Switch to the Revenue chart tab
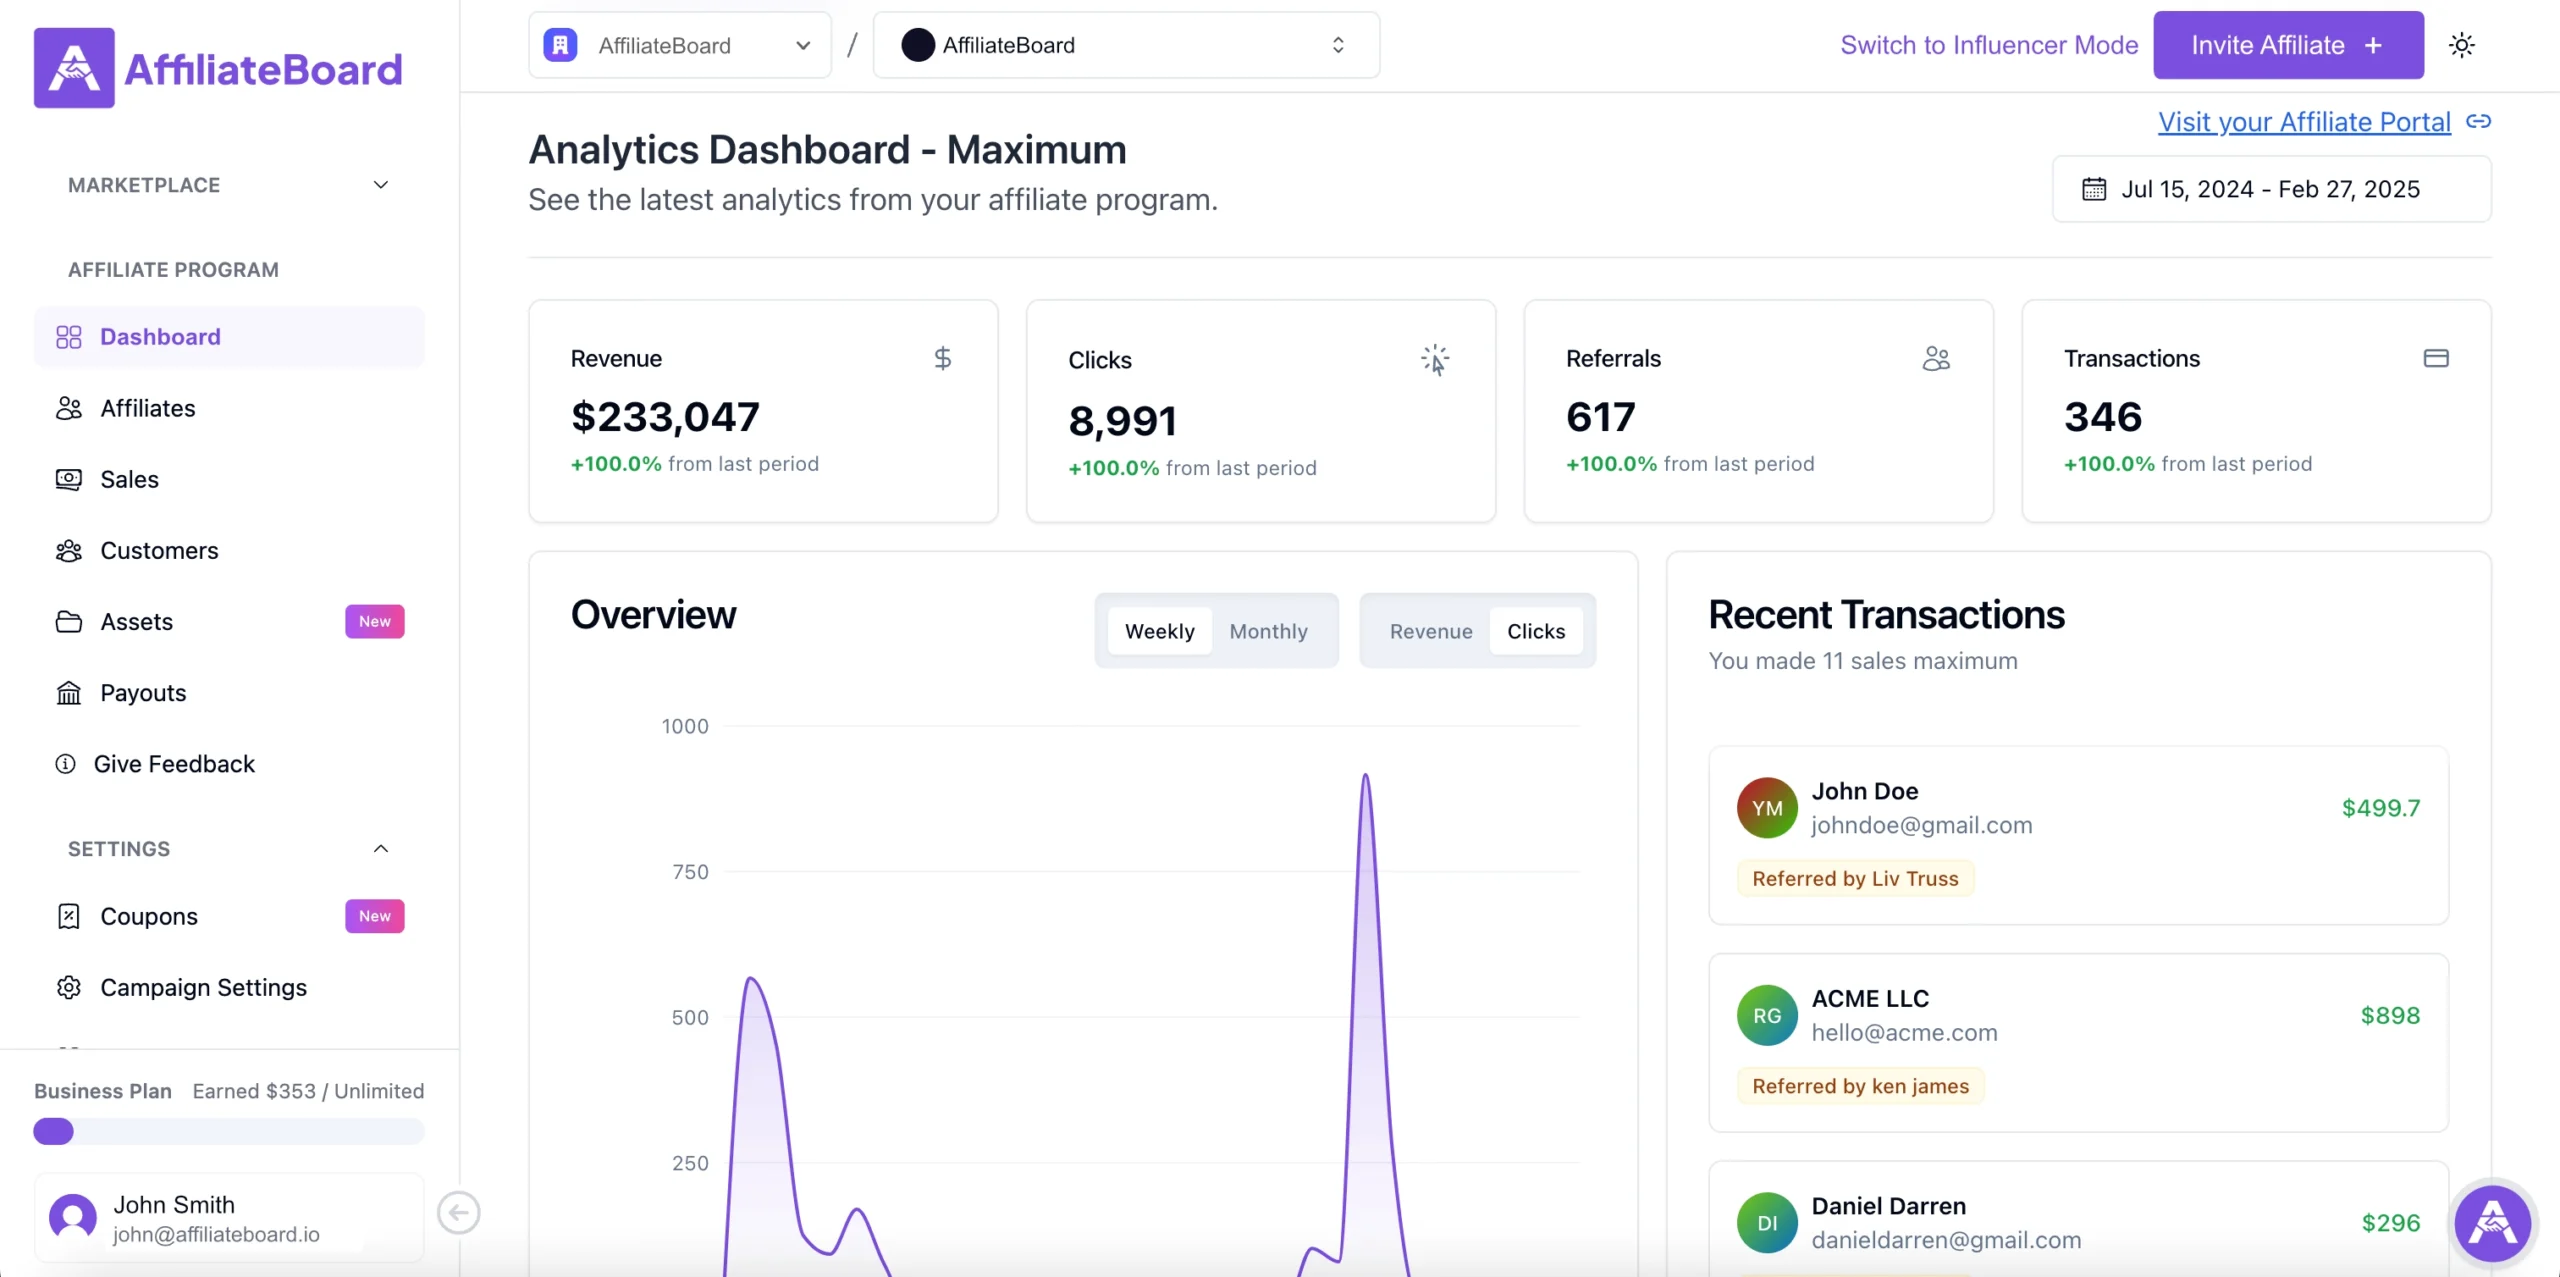The image size is (2560, 1277). [x=1431, y=631]
